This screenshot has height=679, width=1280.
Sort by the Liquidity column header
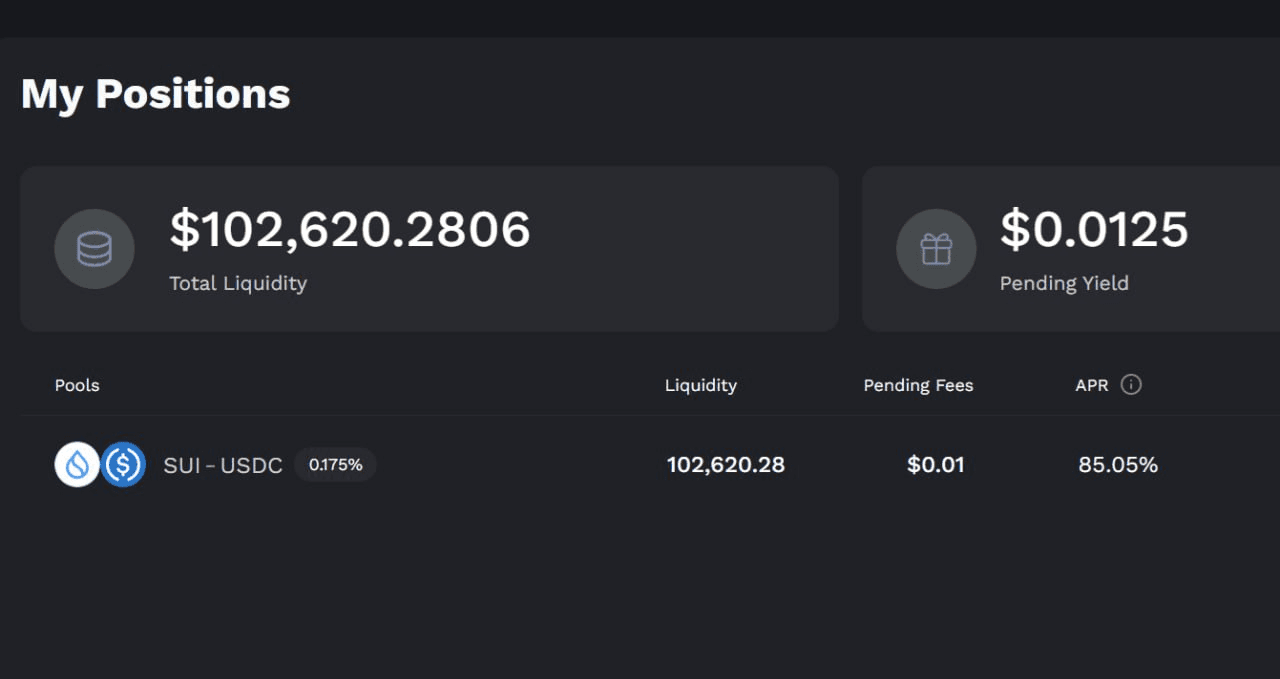[700, 386]
